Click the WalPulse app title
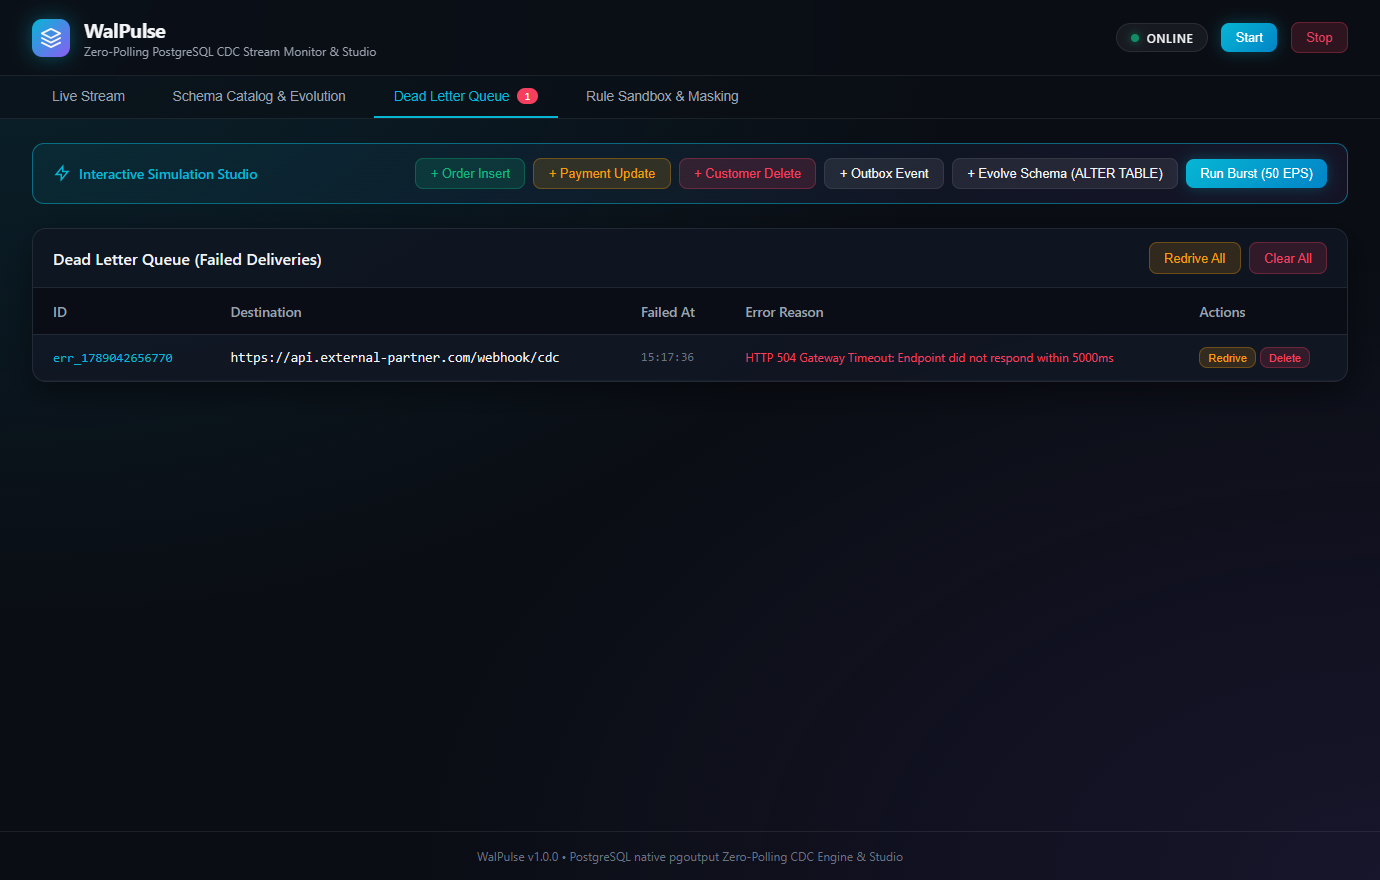The height and width of the screenshot is (880, 1380). click(125, 31)
